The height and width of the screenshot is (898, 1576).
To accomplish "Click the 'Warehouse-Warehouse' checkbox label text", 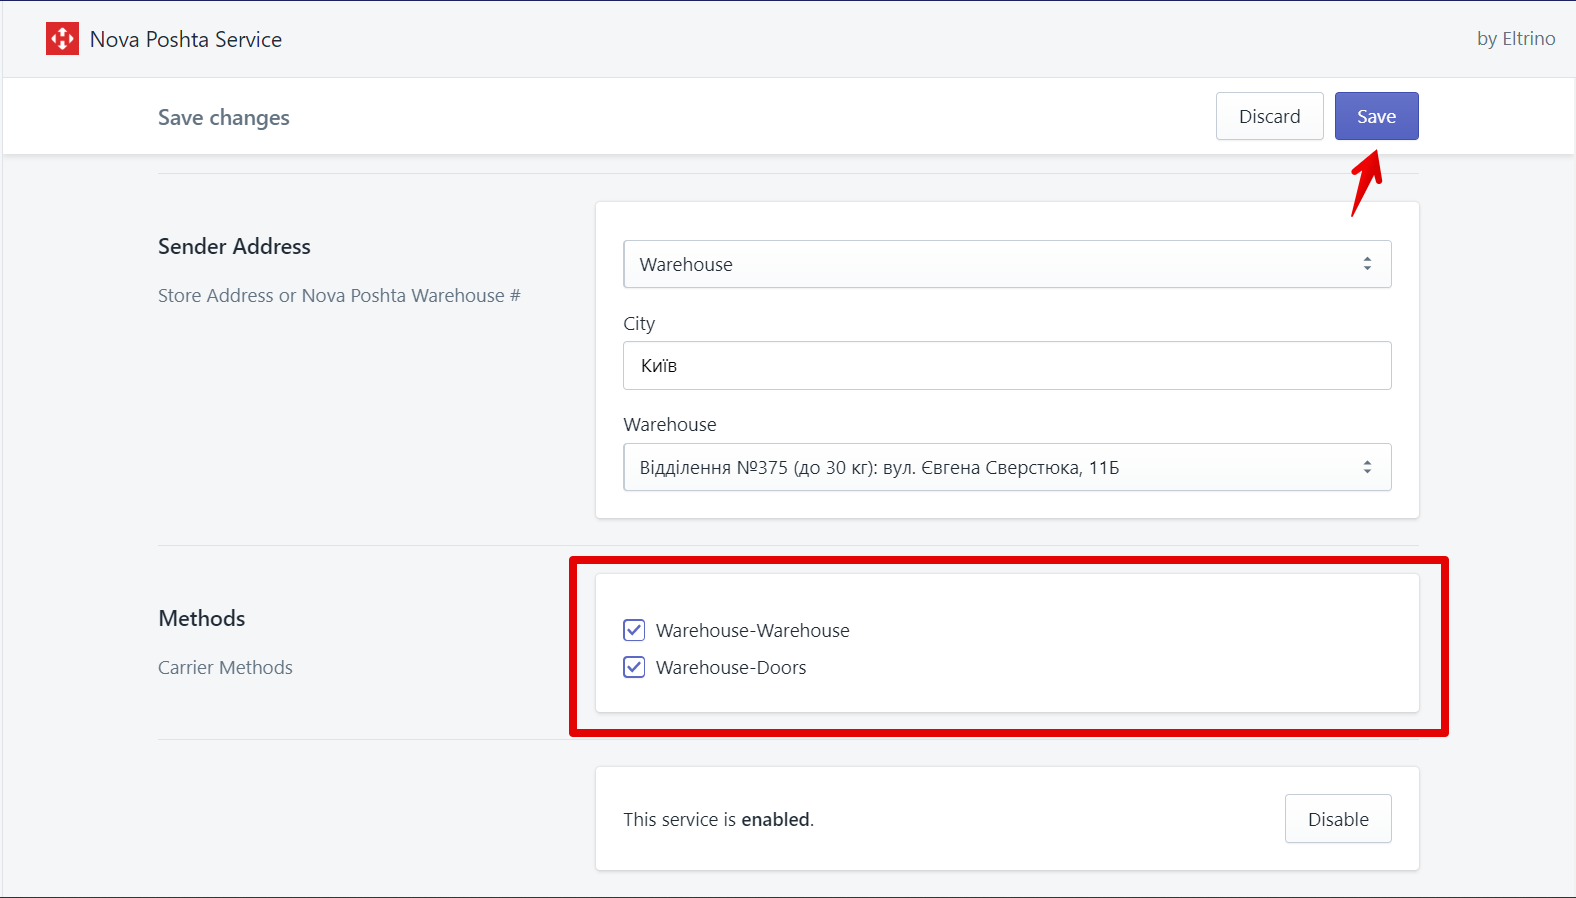I will pyautogui.click(x=753, y=631).
